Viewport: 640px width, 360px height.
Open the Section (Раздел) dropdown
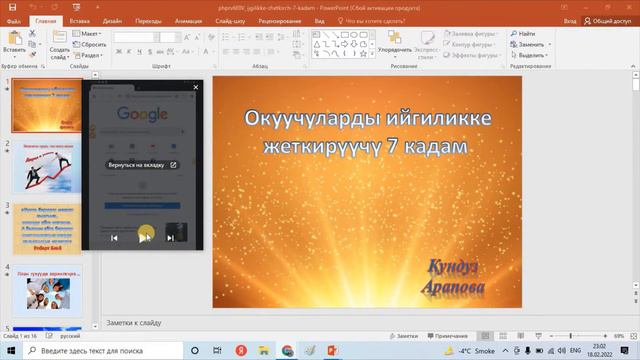coord(88,55)
